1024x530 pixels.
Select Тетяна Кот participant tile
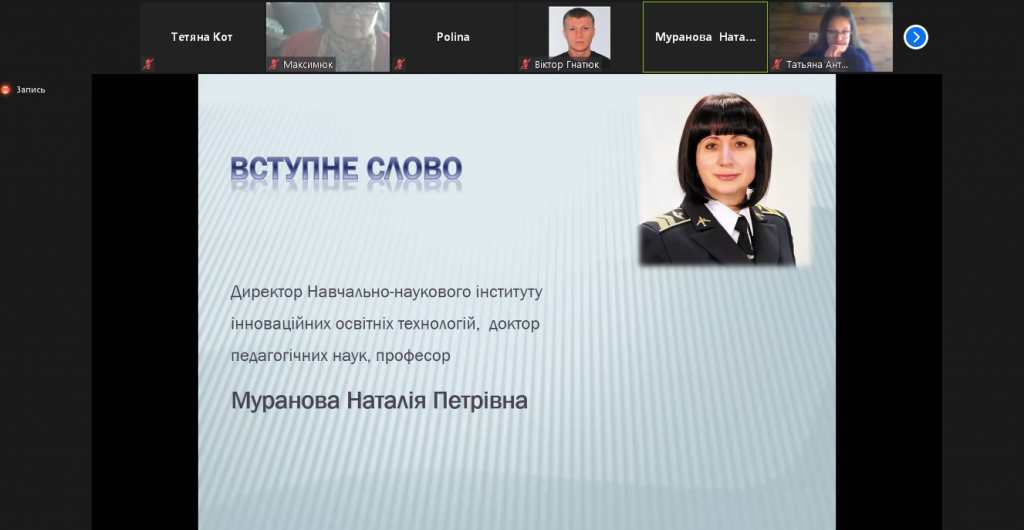(x=201, y=37)
